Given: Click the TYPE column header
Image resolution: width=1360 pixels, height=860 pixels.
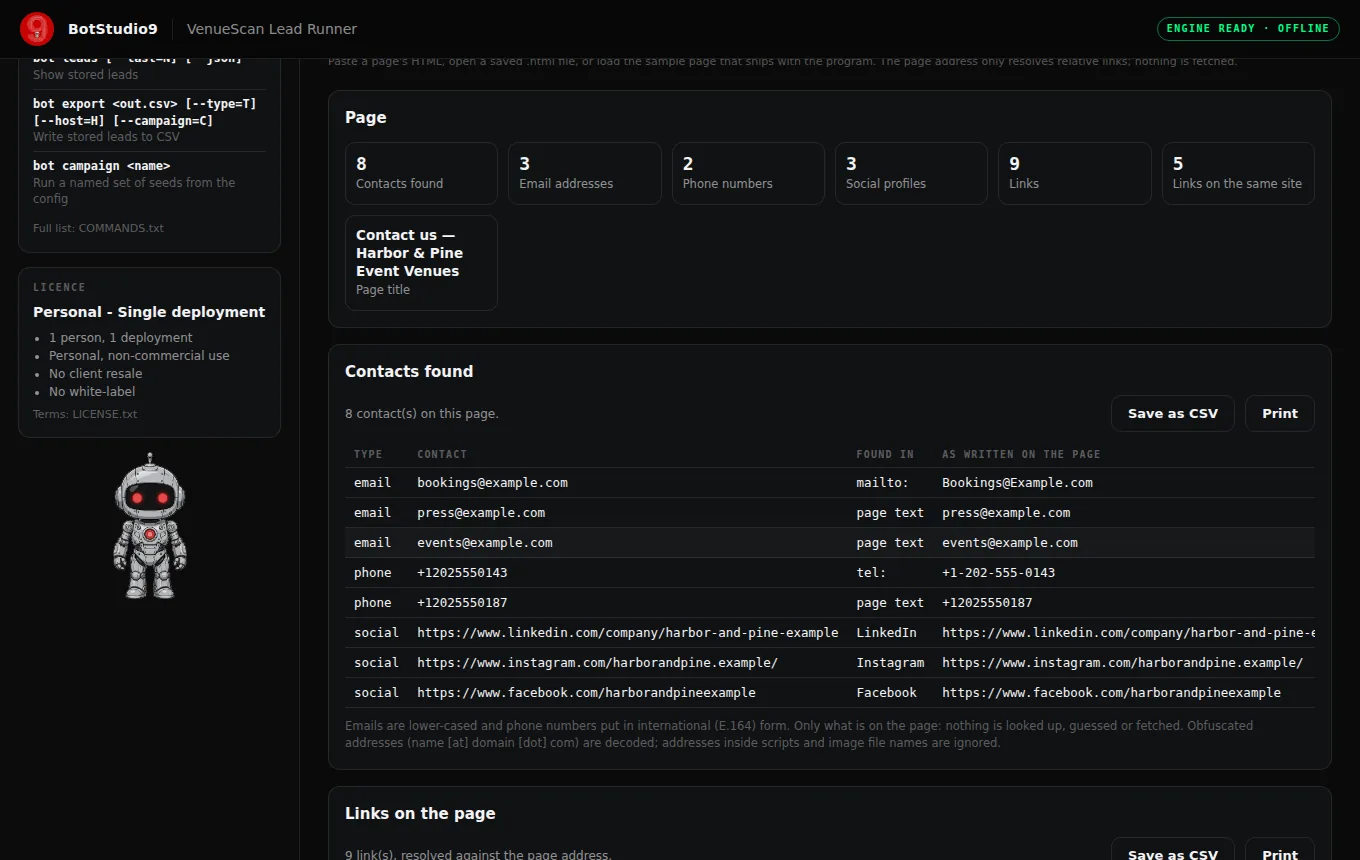Looking at the screenshot, I should pos(368,454).
